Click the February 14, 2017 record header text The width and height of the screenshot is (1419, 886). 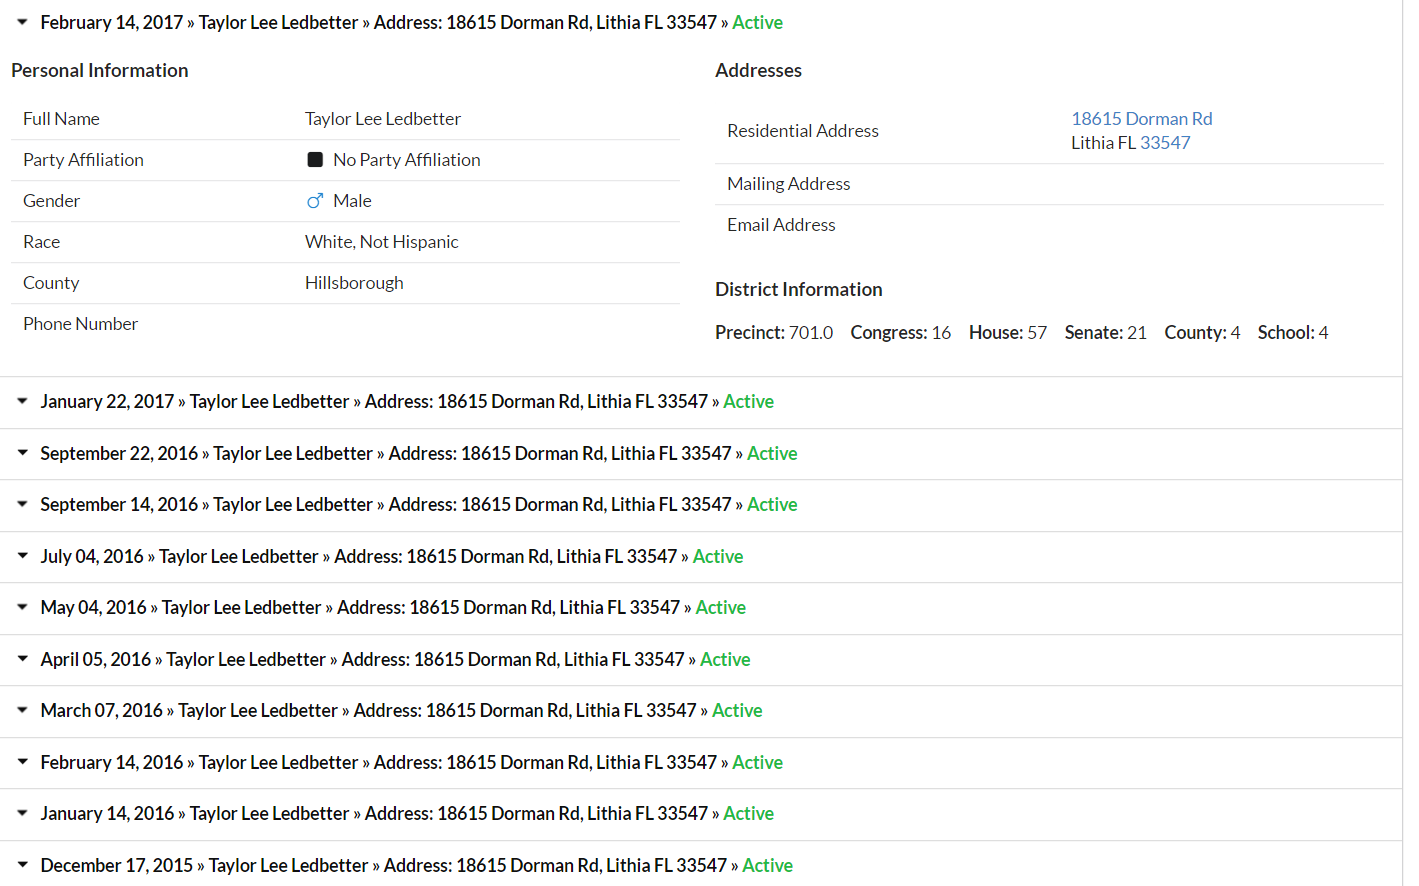click(x=411, y=22)
